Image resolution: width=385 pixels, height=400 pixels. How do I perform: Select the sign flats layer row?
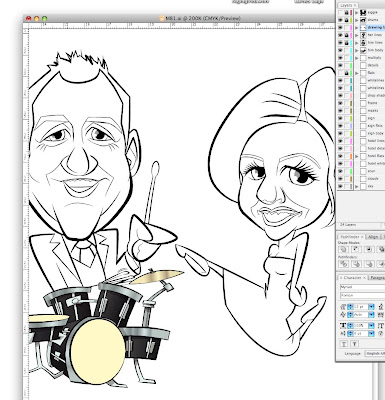pos(361,126)
